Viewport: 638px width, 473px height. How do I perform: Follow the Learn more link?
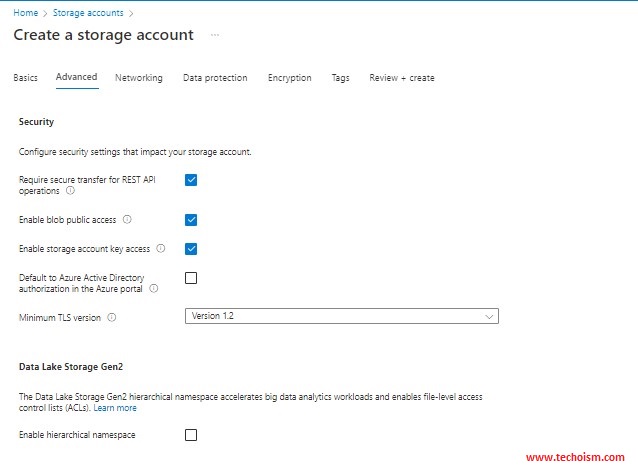(115, 408)
